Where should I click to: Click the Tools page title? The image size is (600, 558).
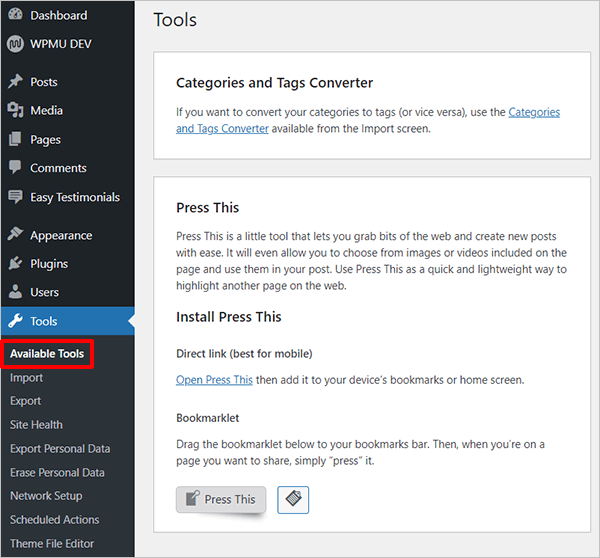point(175,20)
